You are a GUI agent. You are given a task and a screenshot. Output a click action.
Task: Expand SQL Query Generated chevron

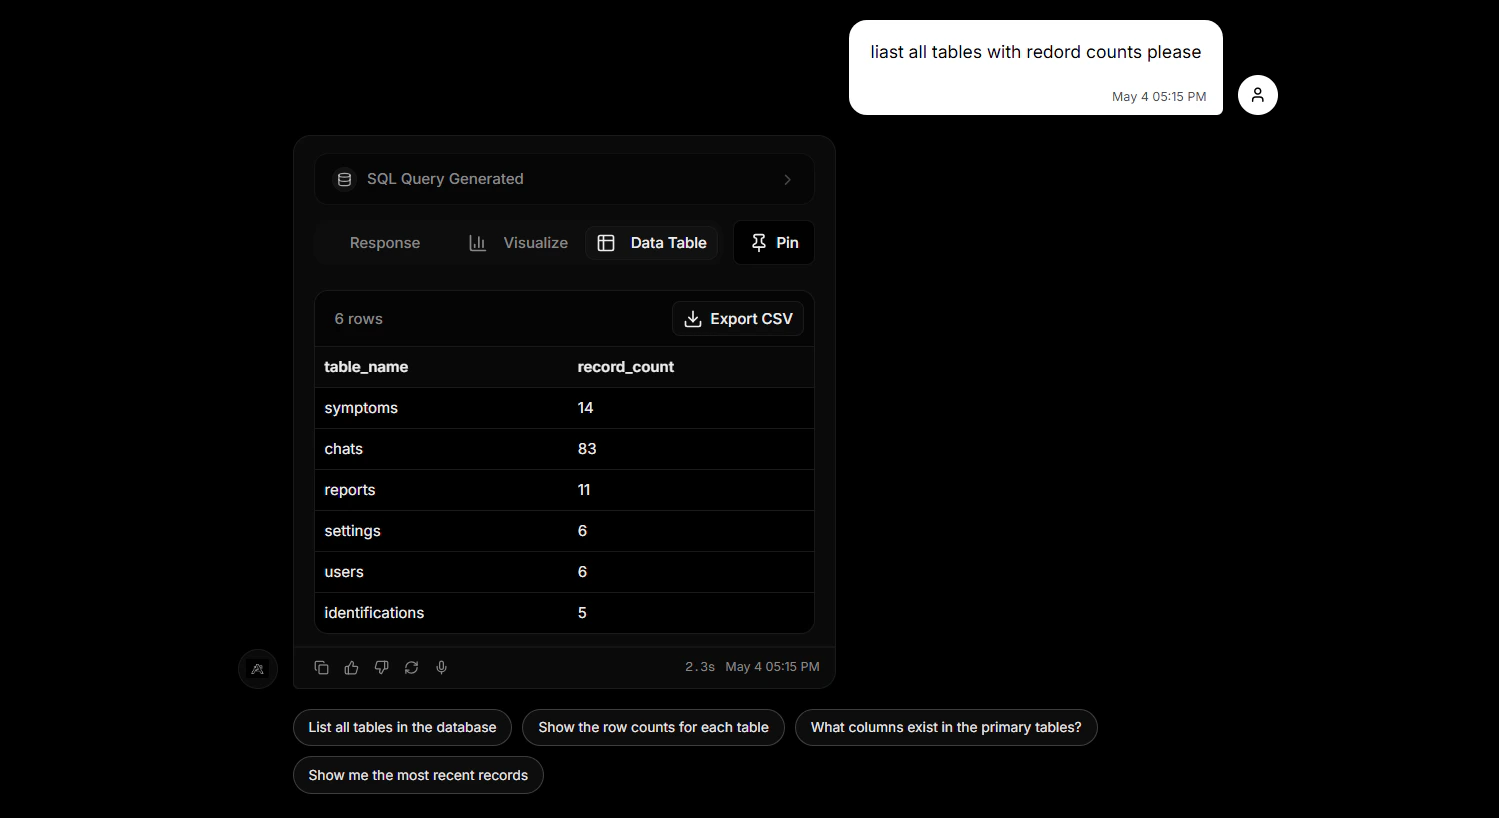pyautogui.click(x=787, y=180)
